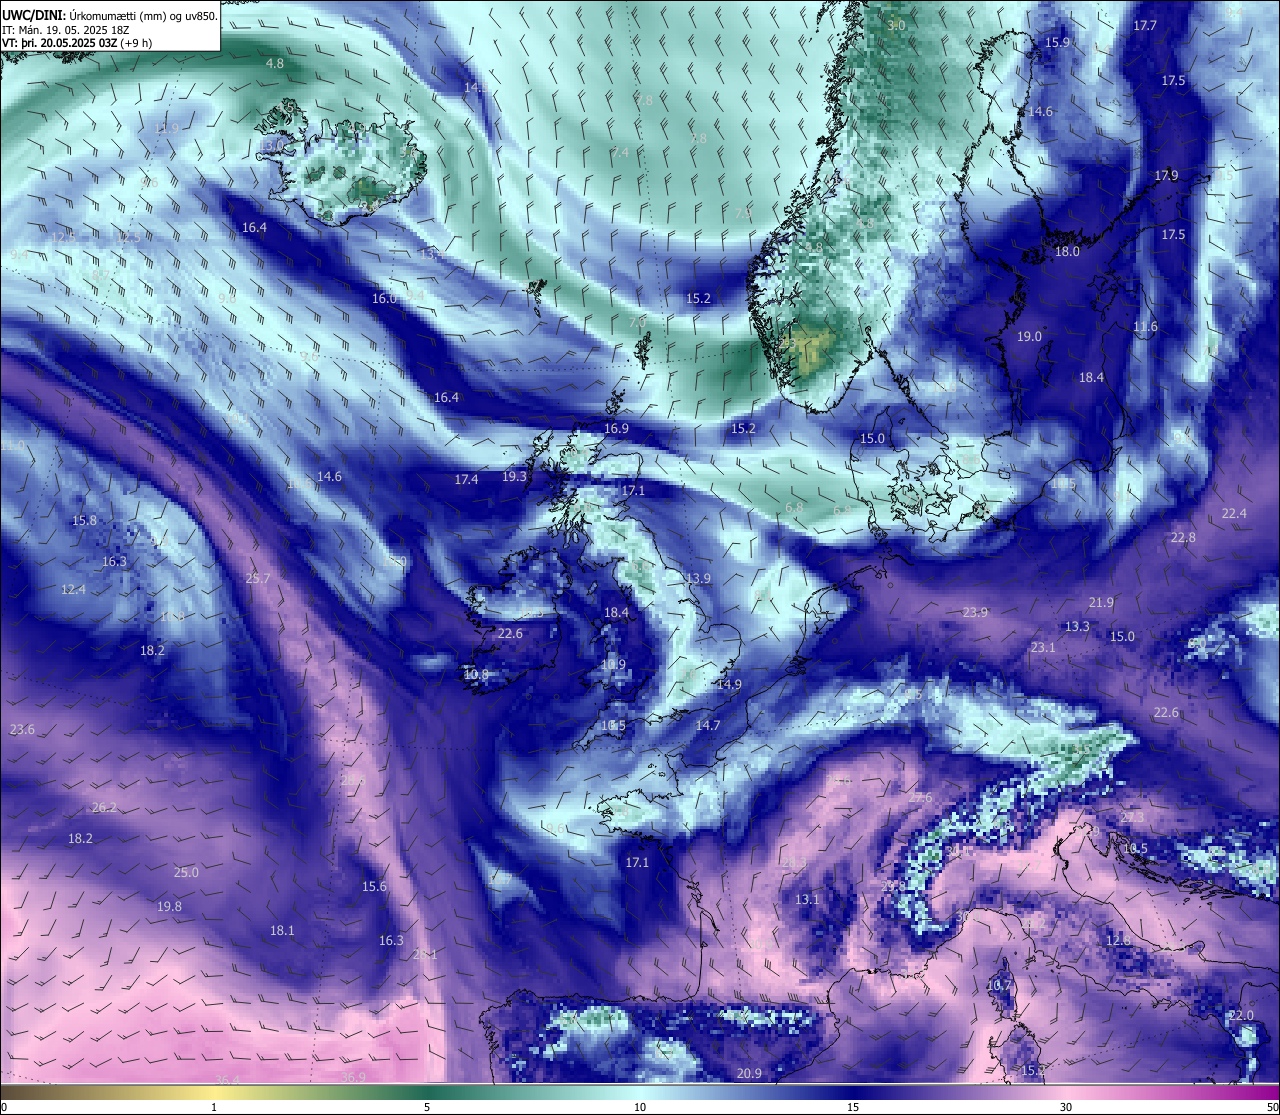Click the '26.2' value on the map
This screenshot has width=1280, height=1115.
(104, 808)
